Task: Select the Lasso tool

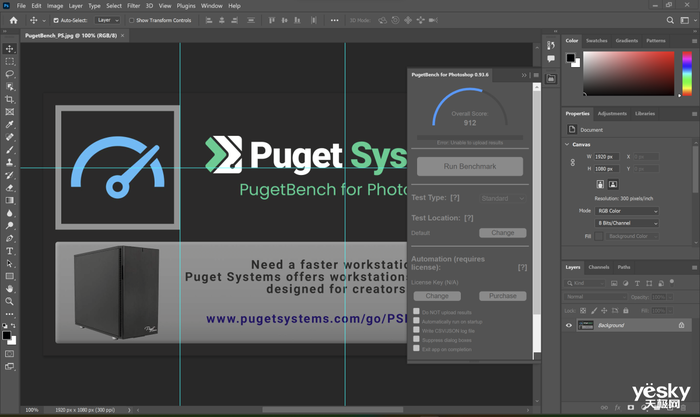Action: (10, 74)
